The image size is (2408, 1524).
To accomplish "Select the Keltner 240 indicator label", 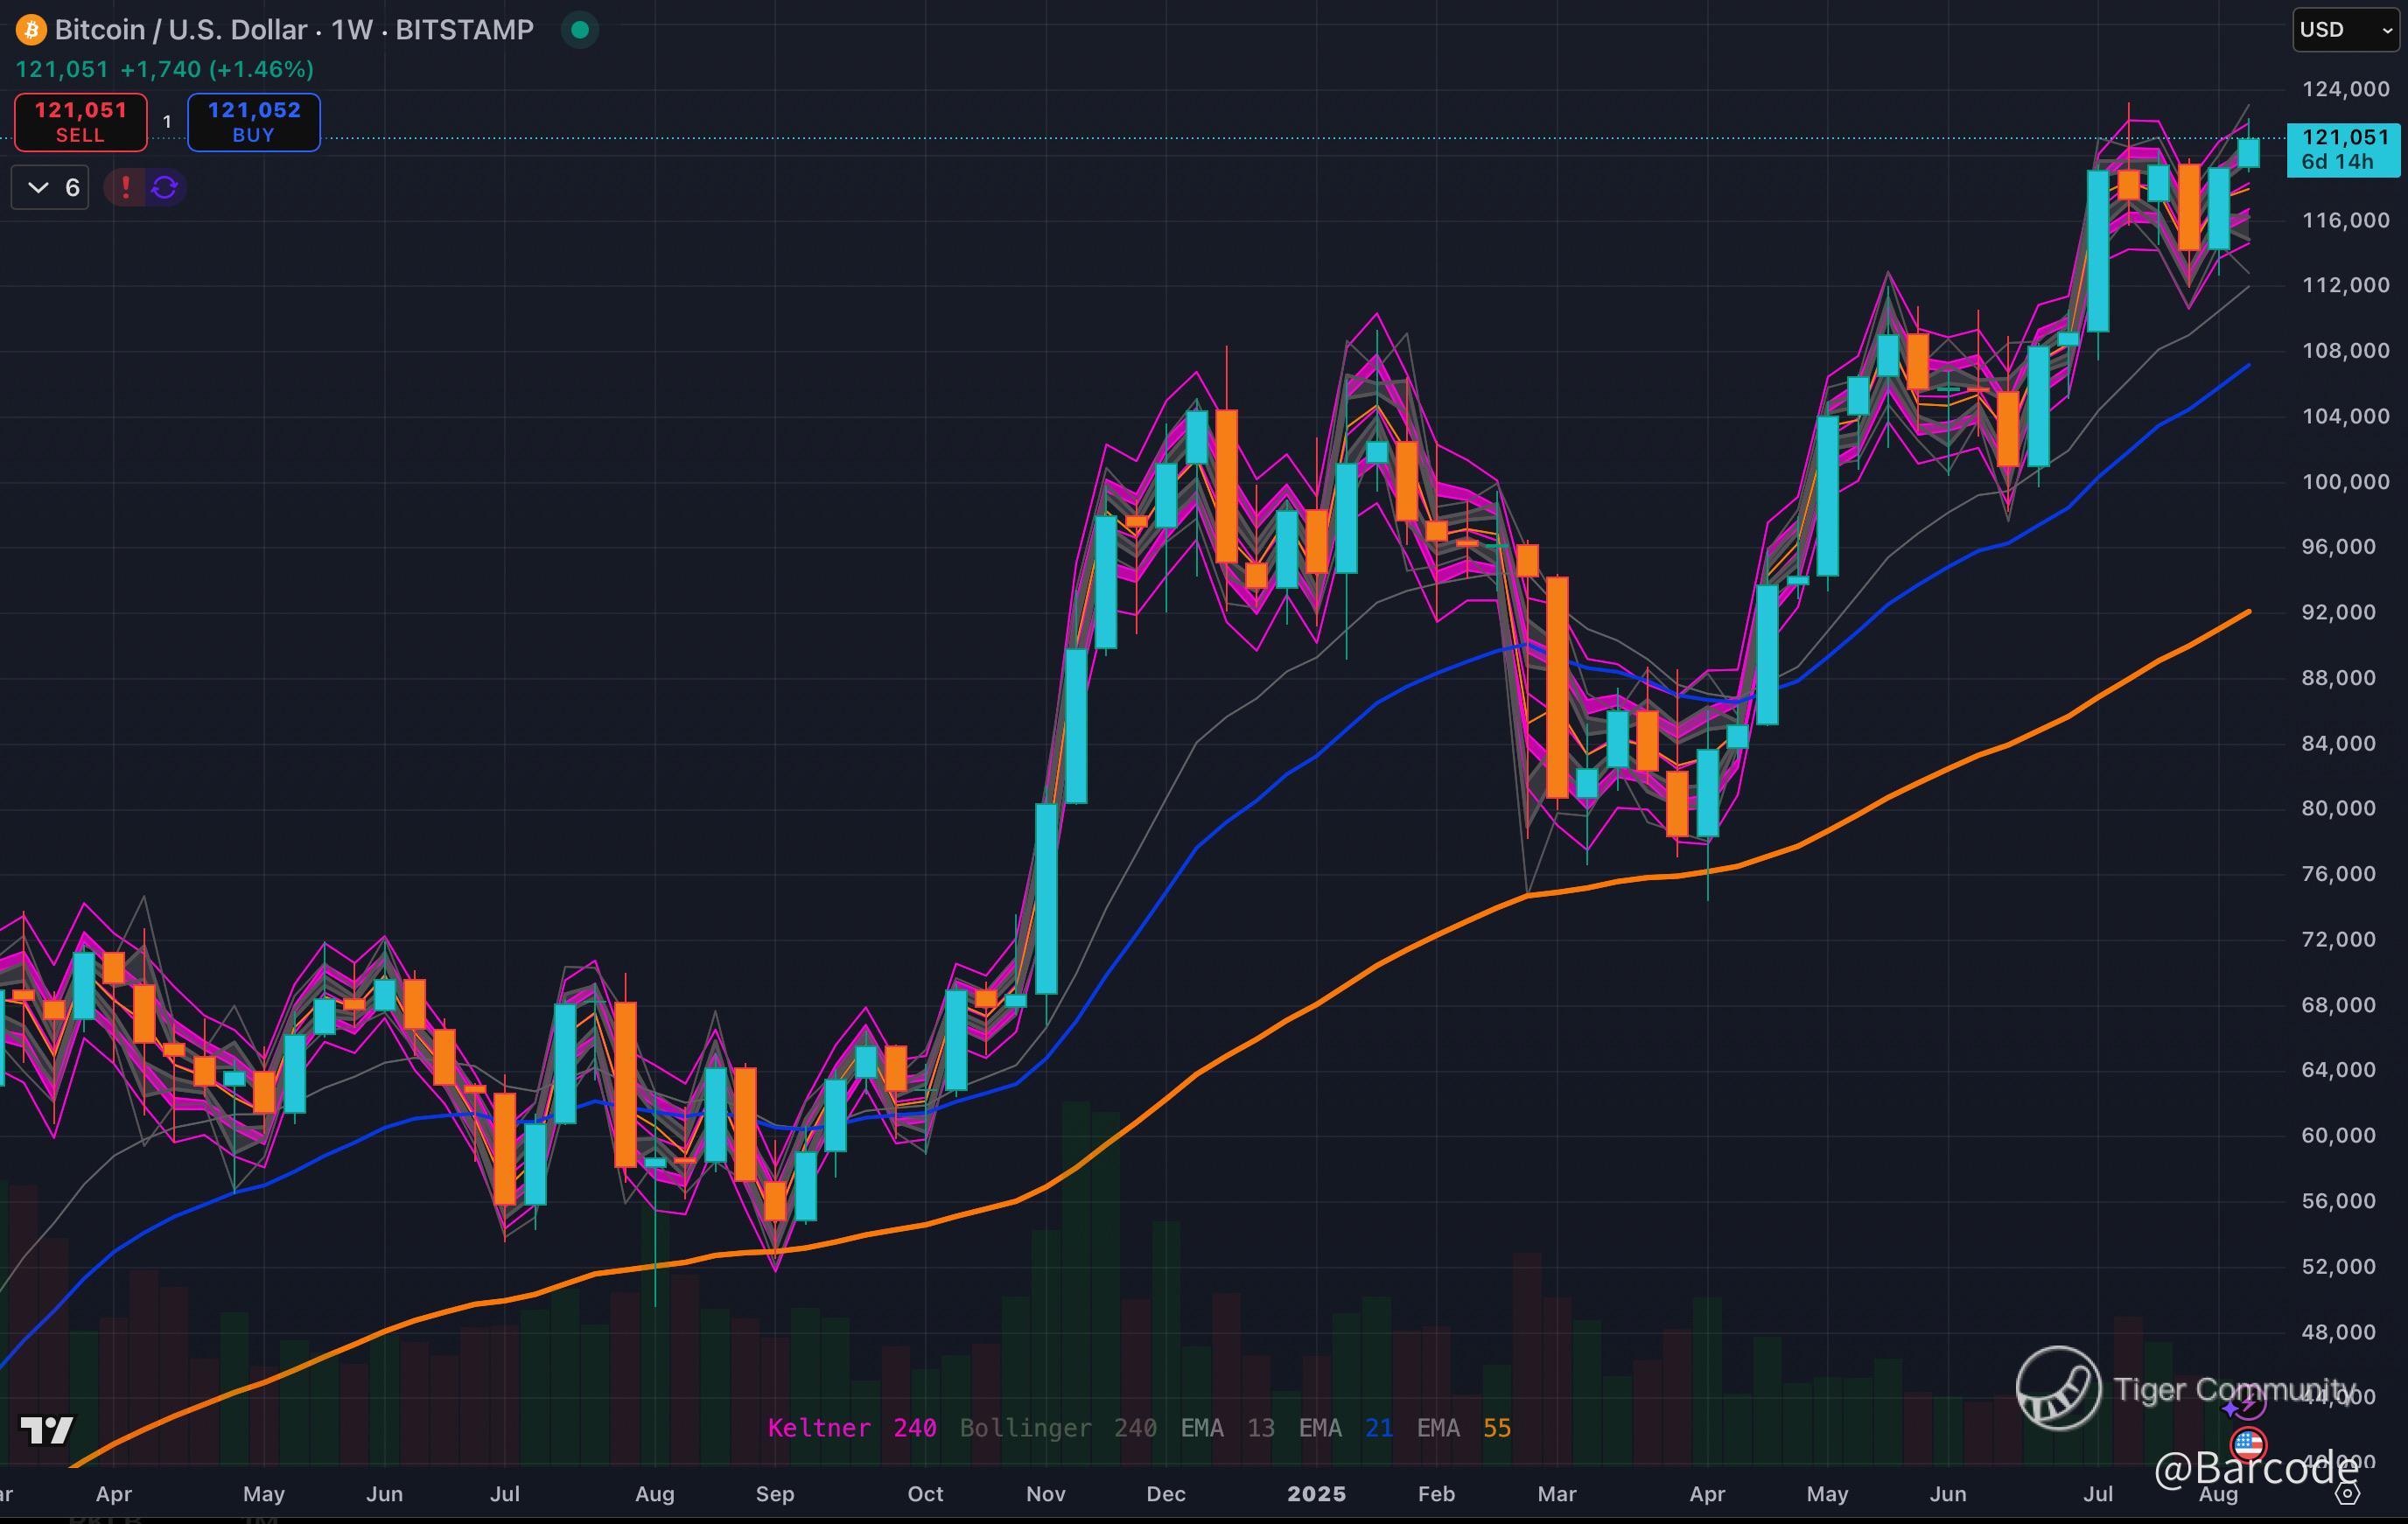I will click(851, 1428).
